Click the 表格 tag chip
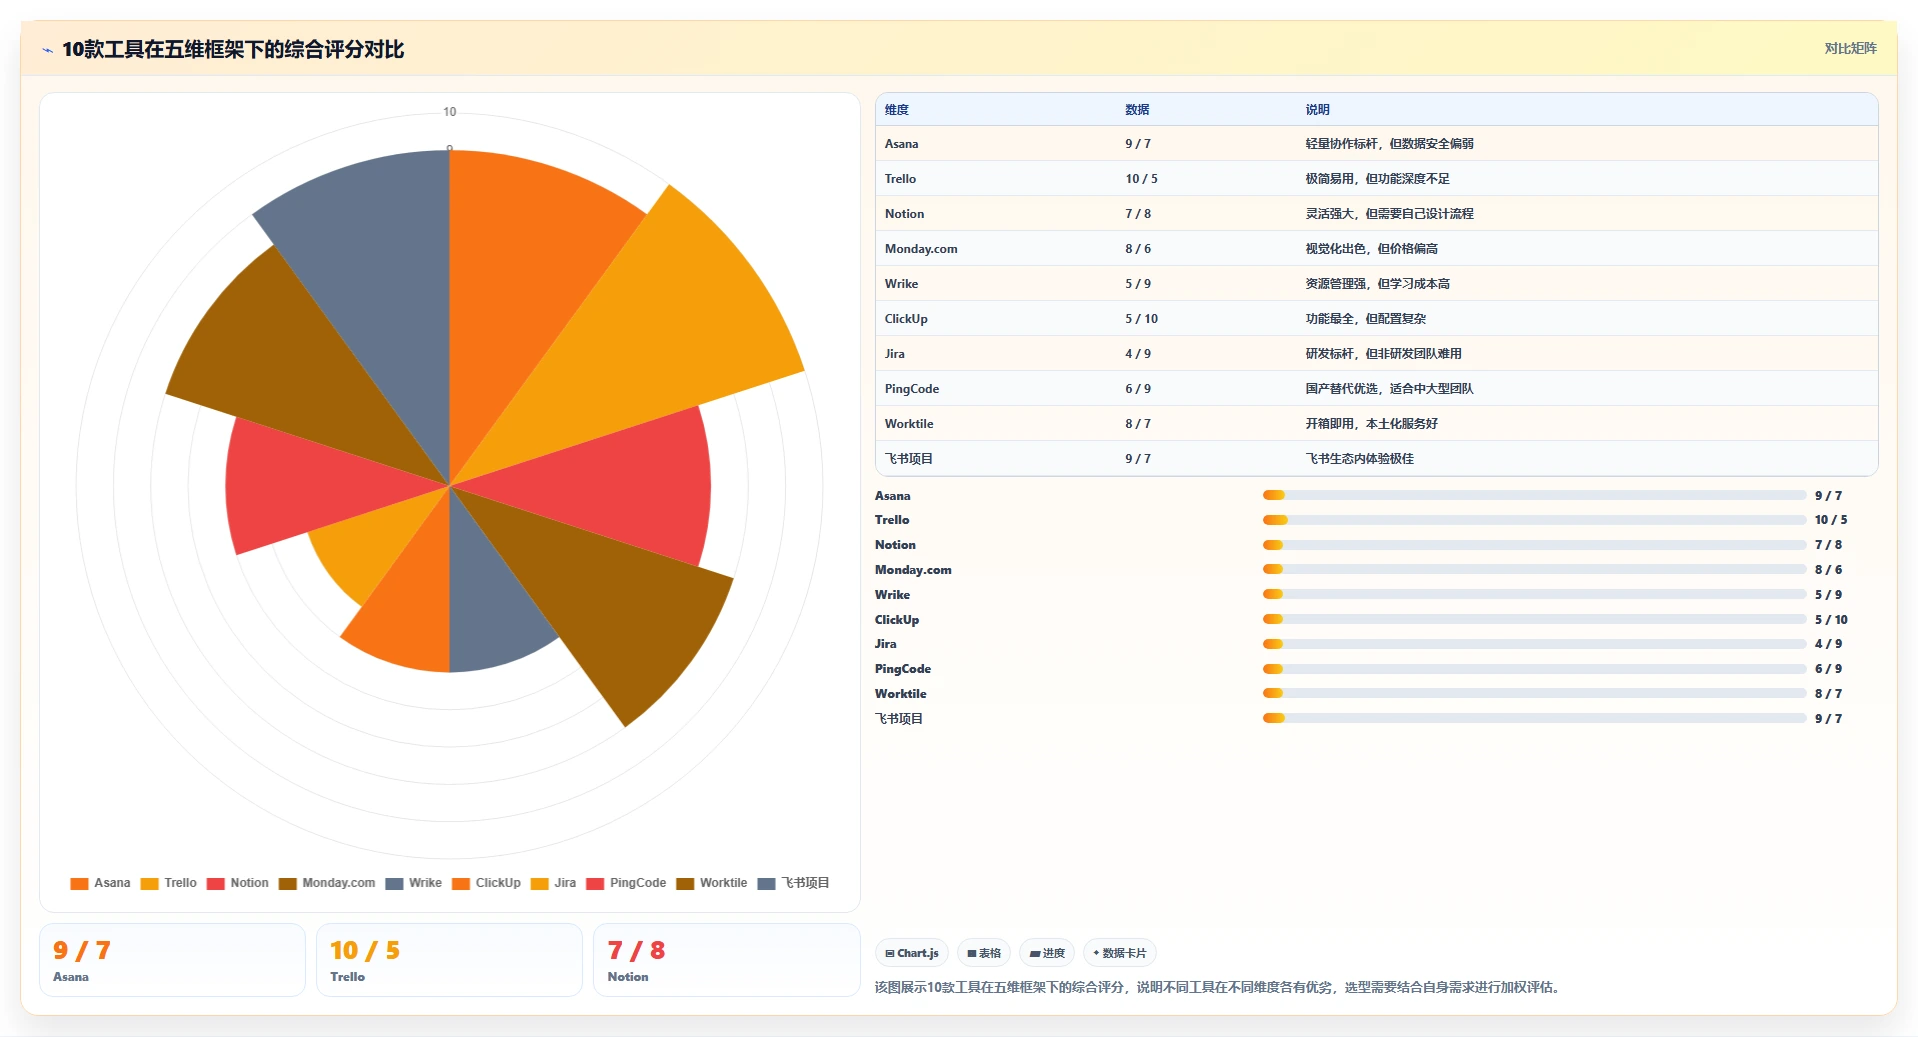This screenshot has height=1037, width=1918. 984,953
